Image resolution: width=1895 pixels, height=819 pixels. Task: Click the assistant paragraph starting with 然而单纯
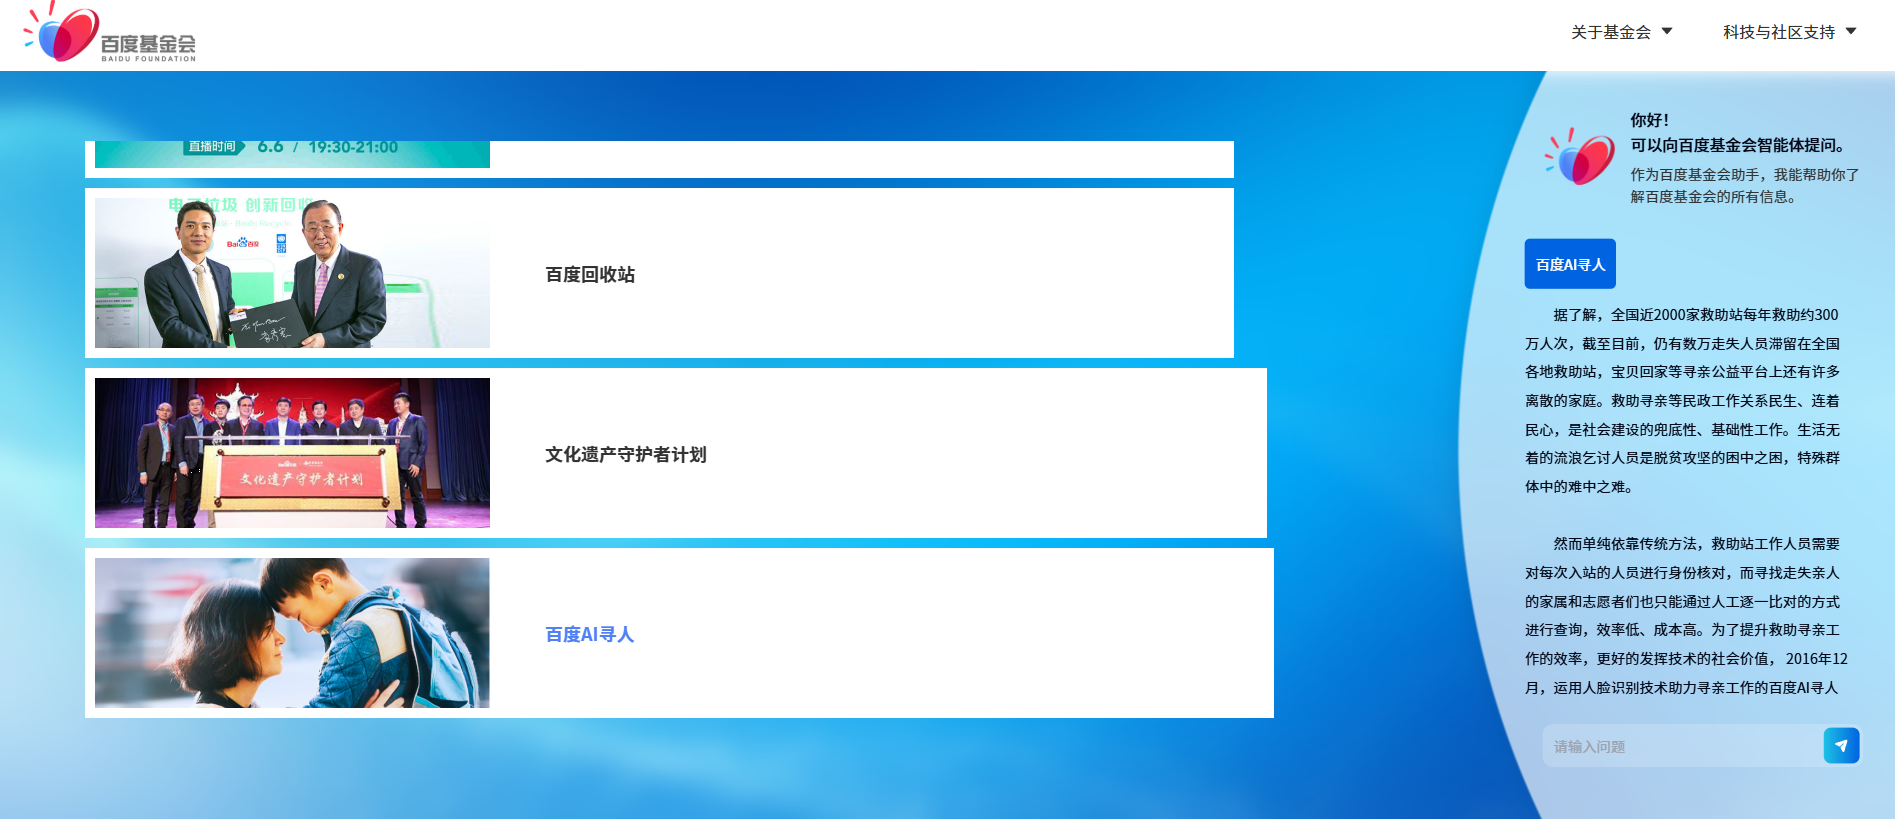pos(1682,615)
